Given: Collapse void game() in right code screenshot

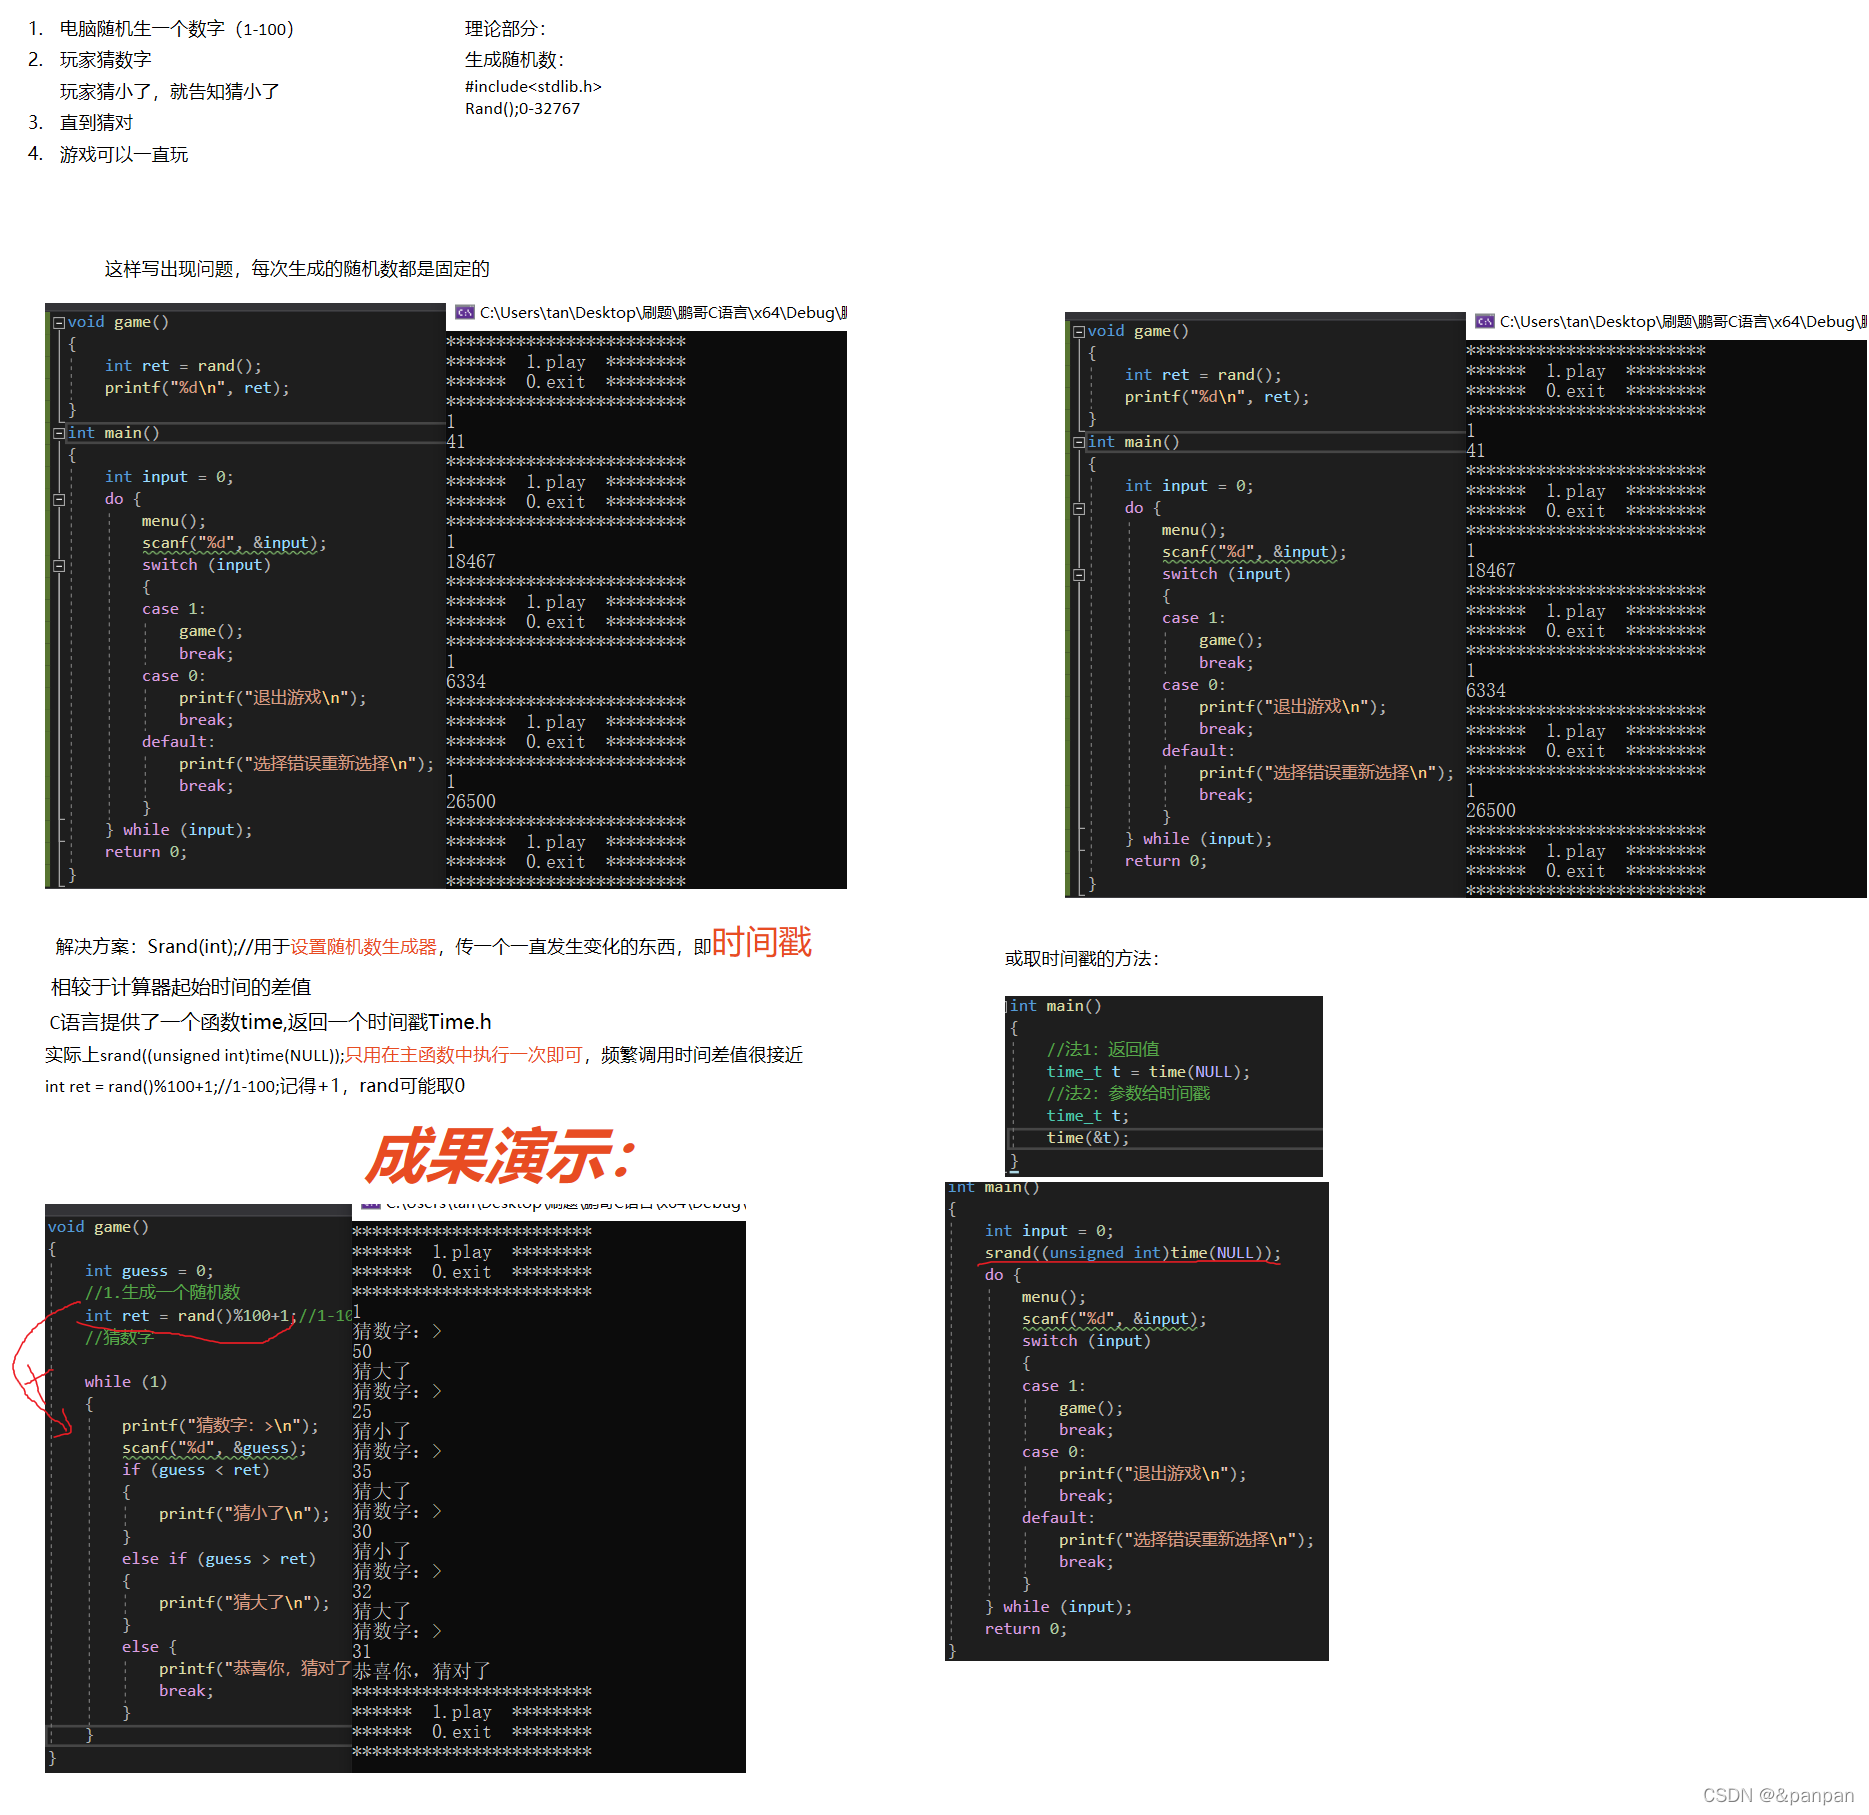Looking at the screenshot, I should click(x=1079, y=331).
